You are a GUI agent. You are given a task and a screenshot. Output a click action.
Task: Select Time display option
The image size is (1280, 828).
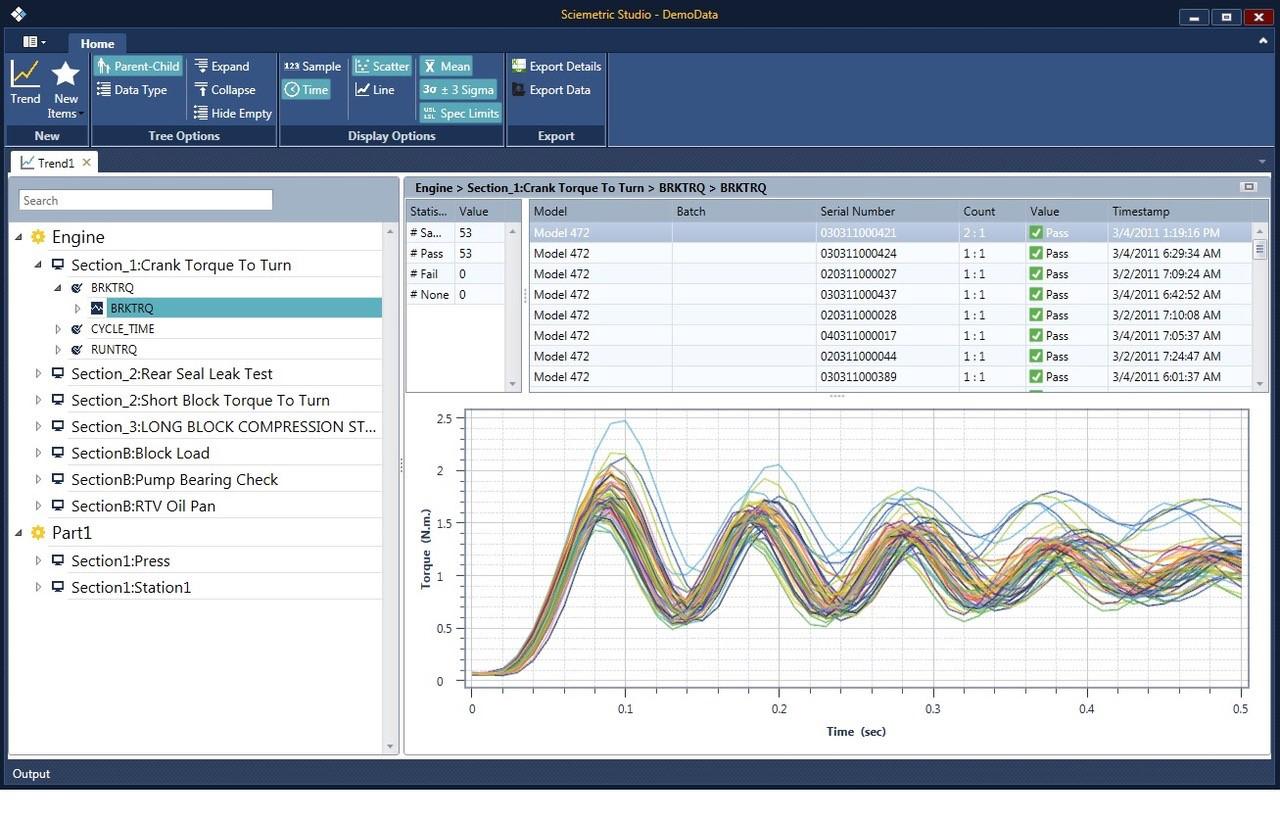(x=306, y=90)
